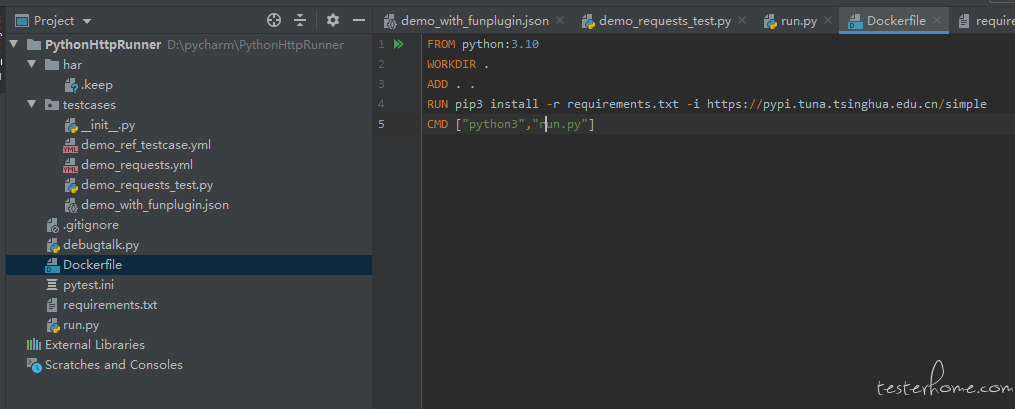Collapse the PythonHttpRunner root folder

point(14,45)
